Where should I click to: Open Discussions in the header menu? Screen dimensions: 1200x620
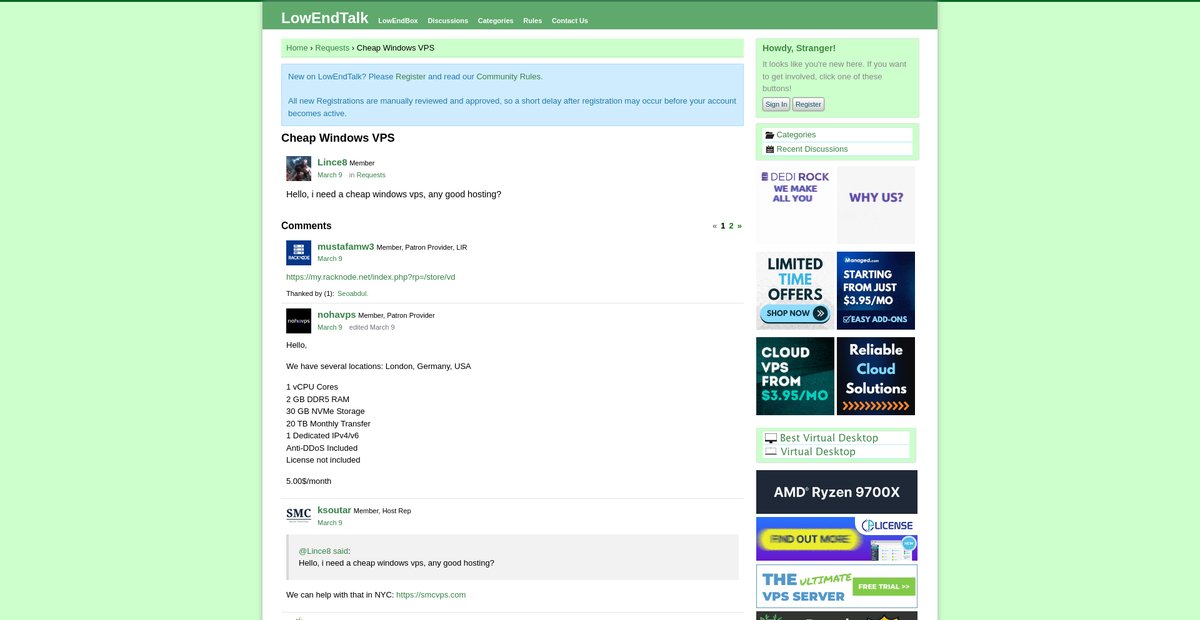(x=448, y=20)
